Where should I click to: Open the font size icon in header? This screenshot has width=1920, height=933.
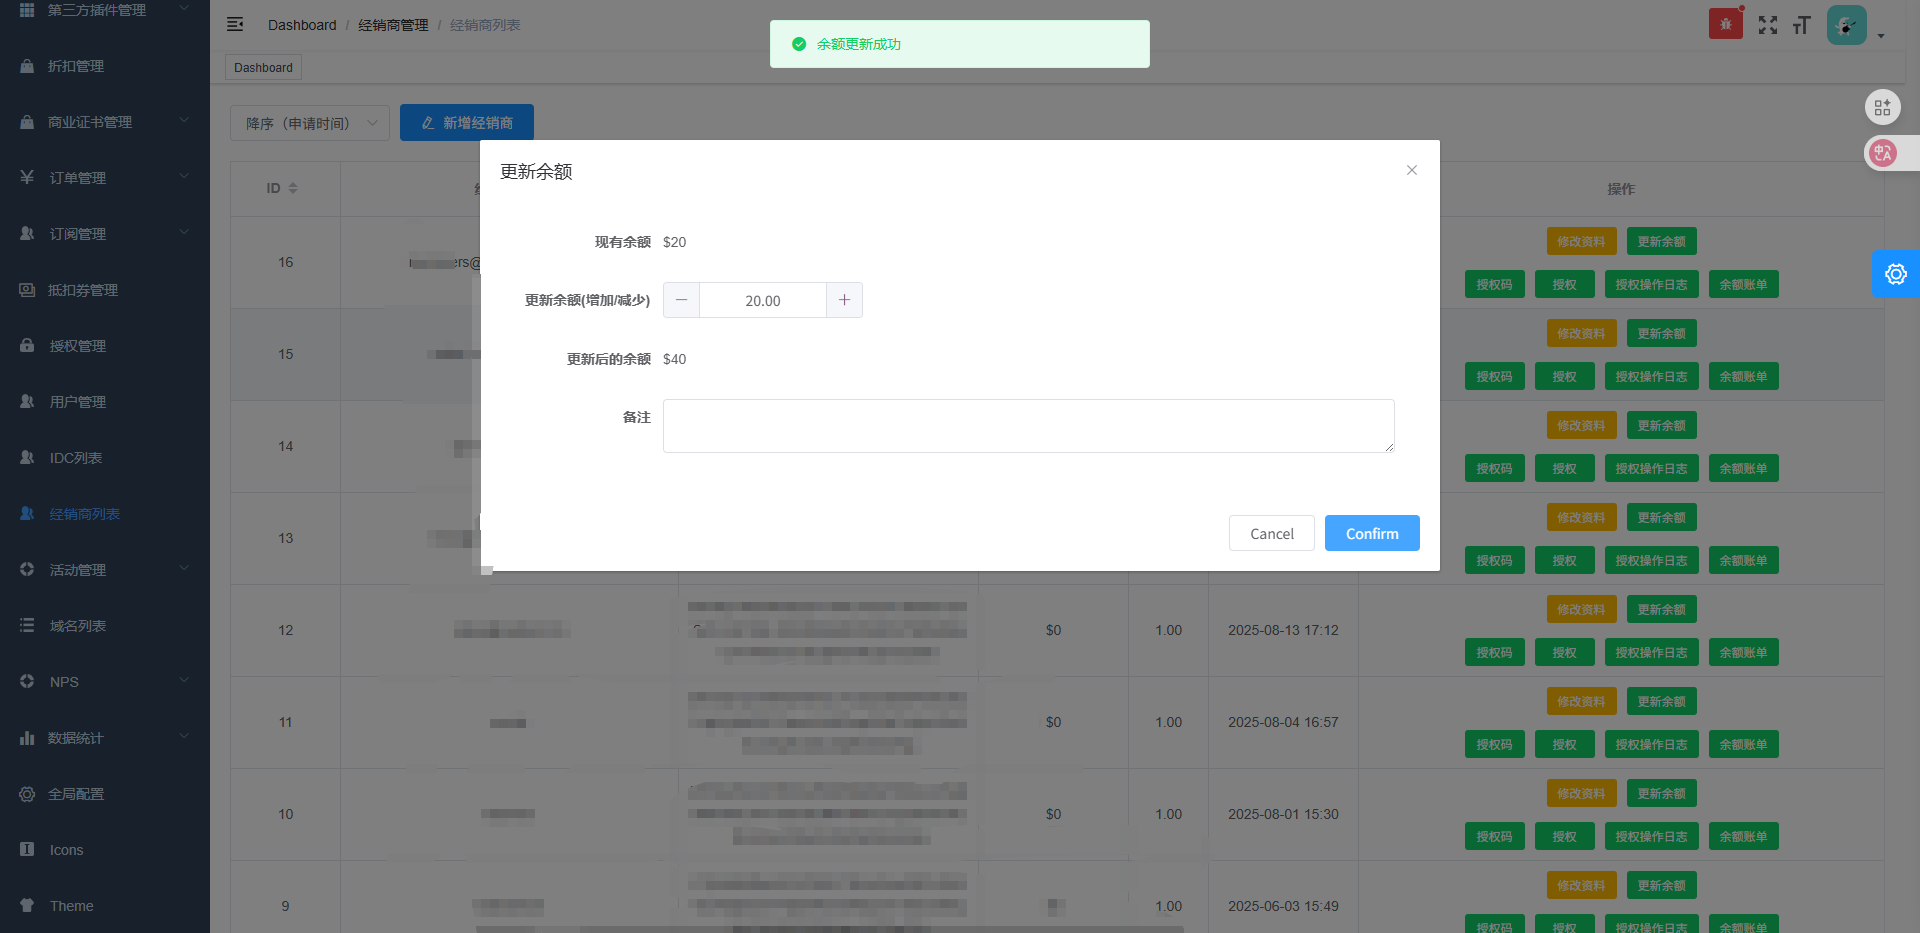point(1801,25)
